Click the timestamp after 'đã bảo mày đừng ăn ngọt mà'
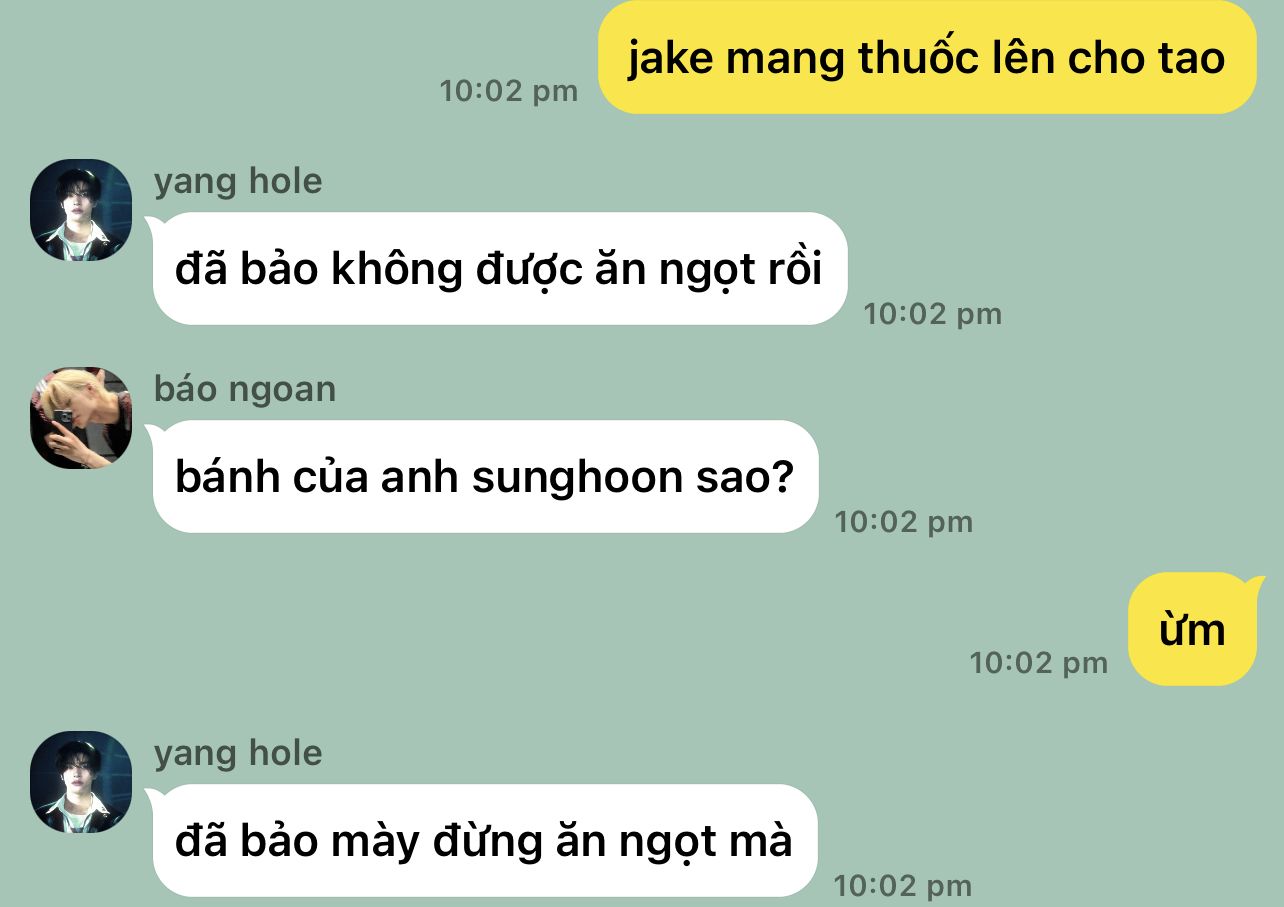 click(903, 886)
